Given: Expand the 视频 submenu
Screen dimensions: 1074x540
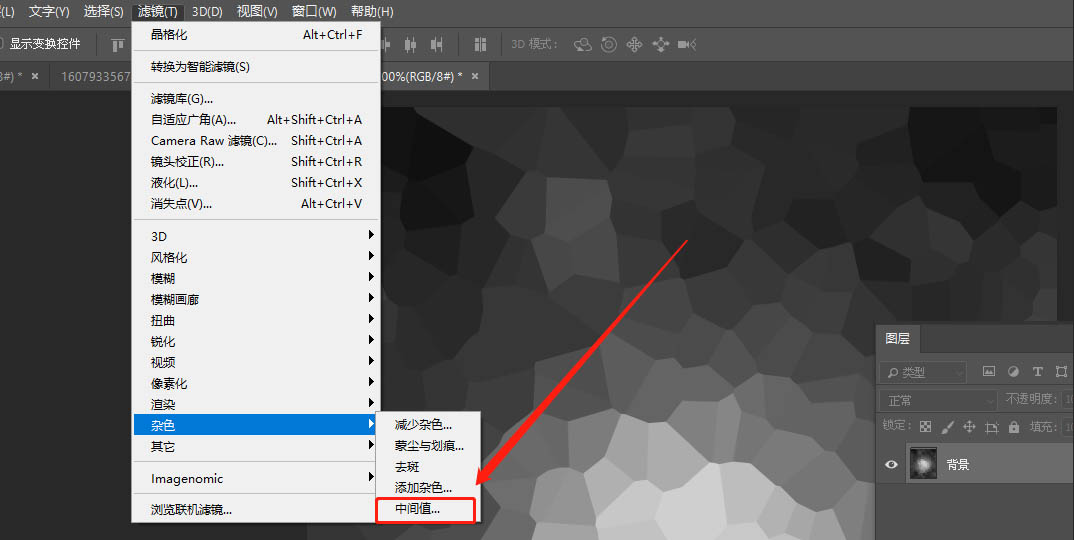Looking at the screenshot, I should pos(255,363).
